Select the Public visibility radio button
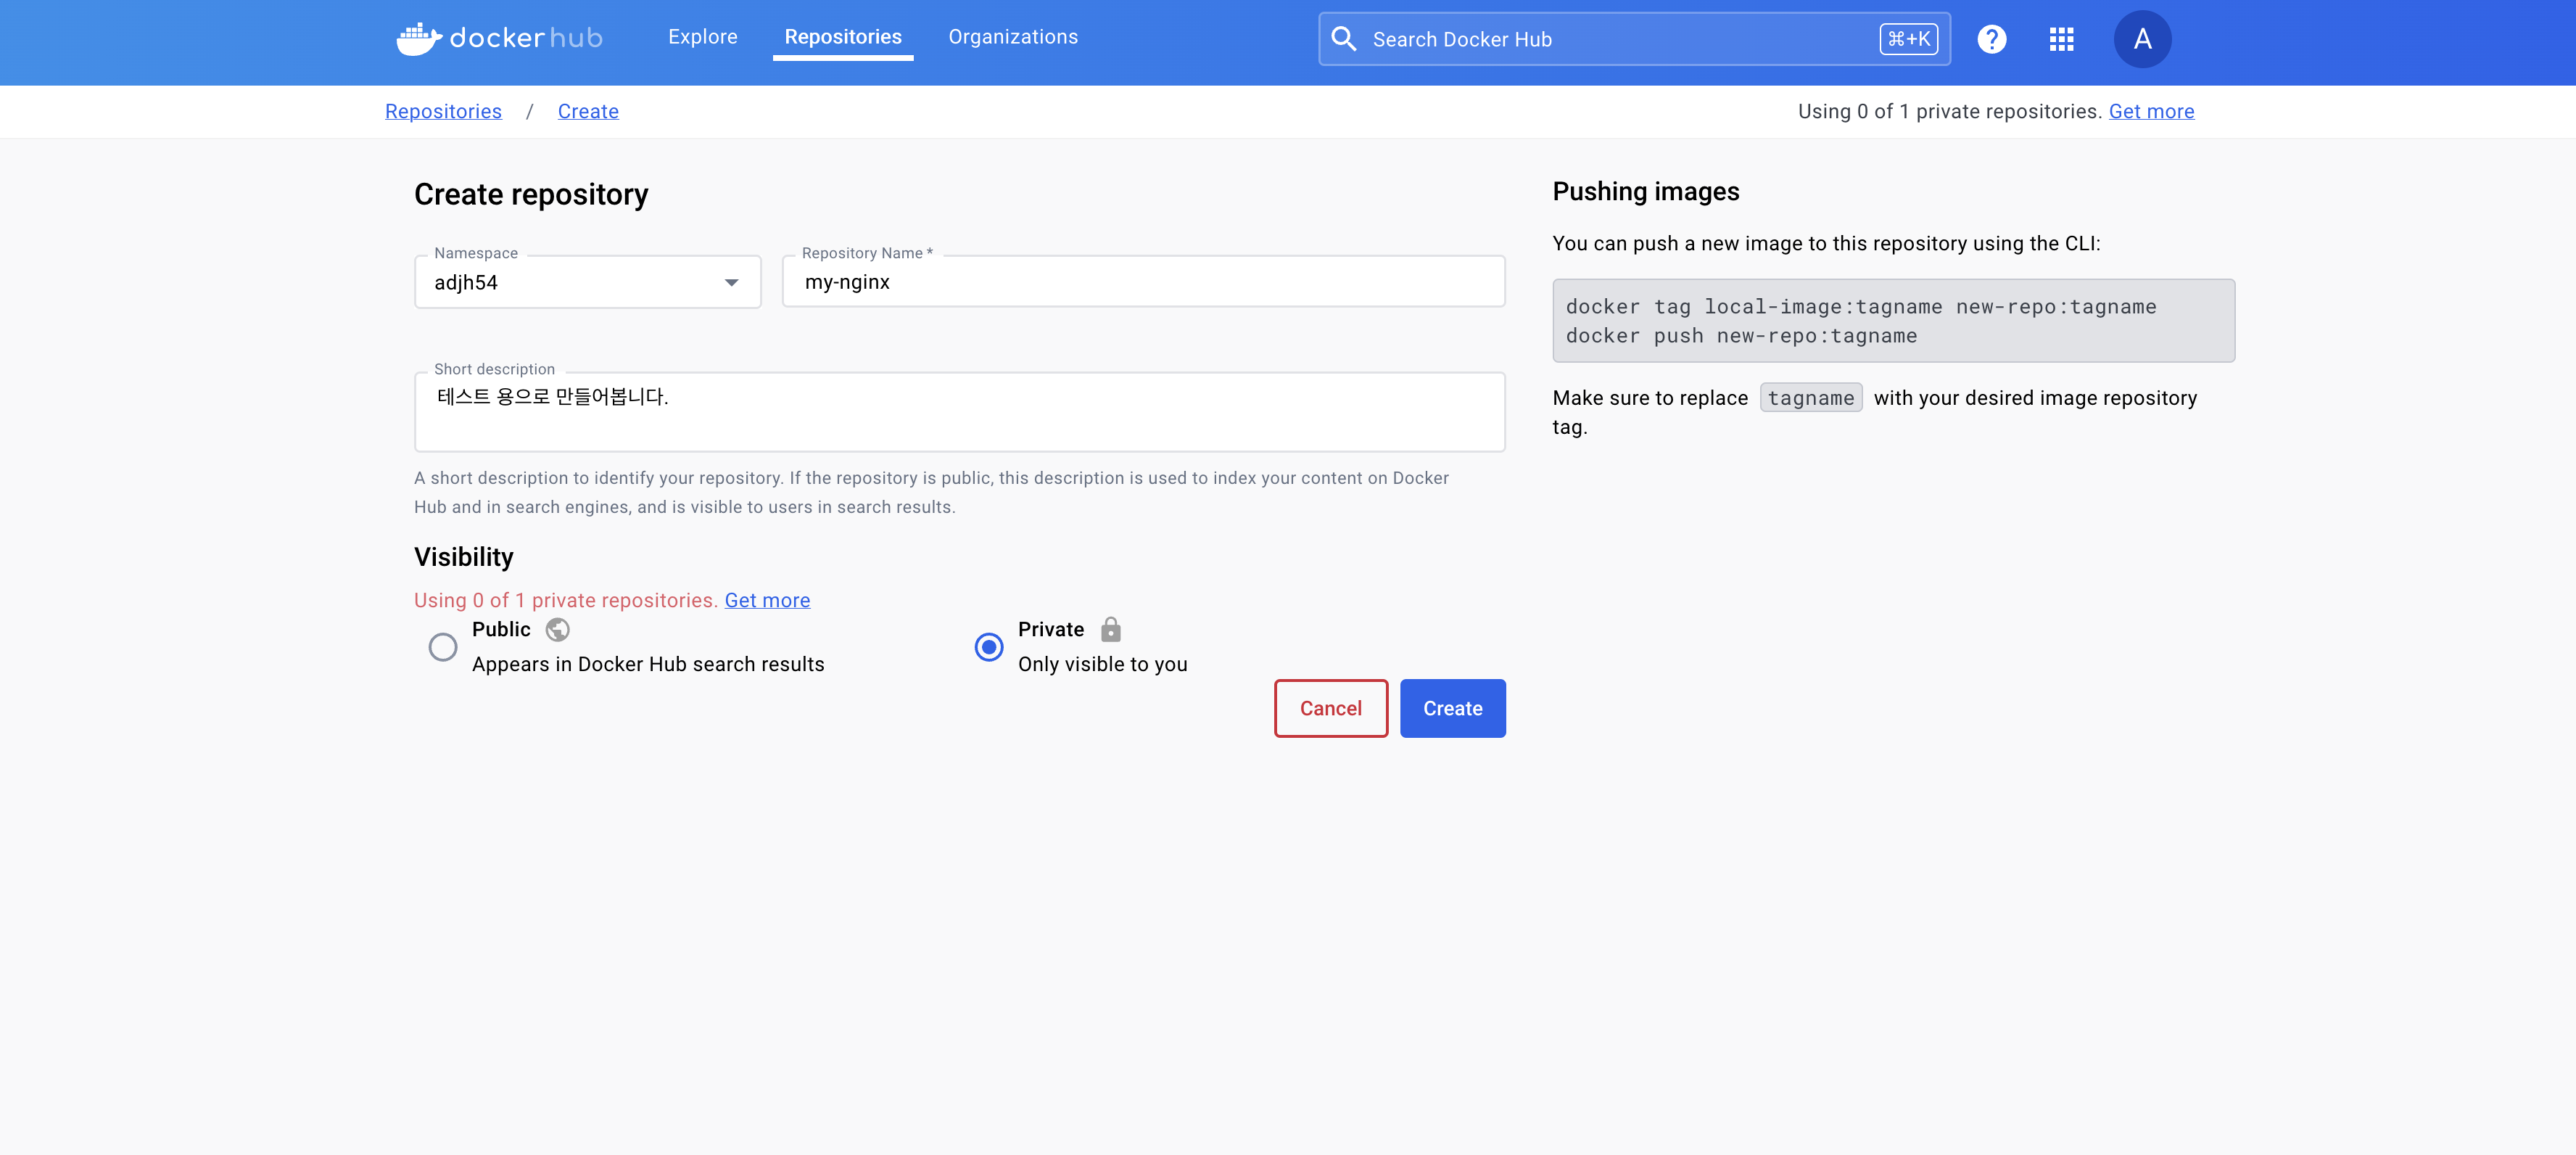This screenshot has width=2576, height=1155. click(443, 647)
